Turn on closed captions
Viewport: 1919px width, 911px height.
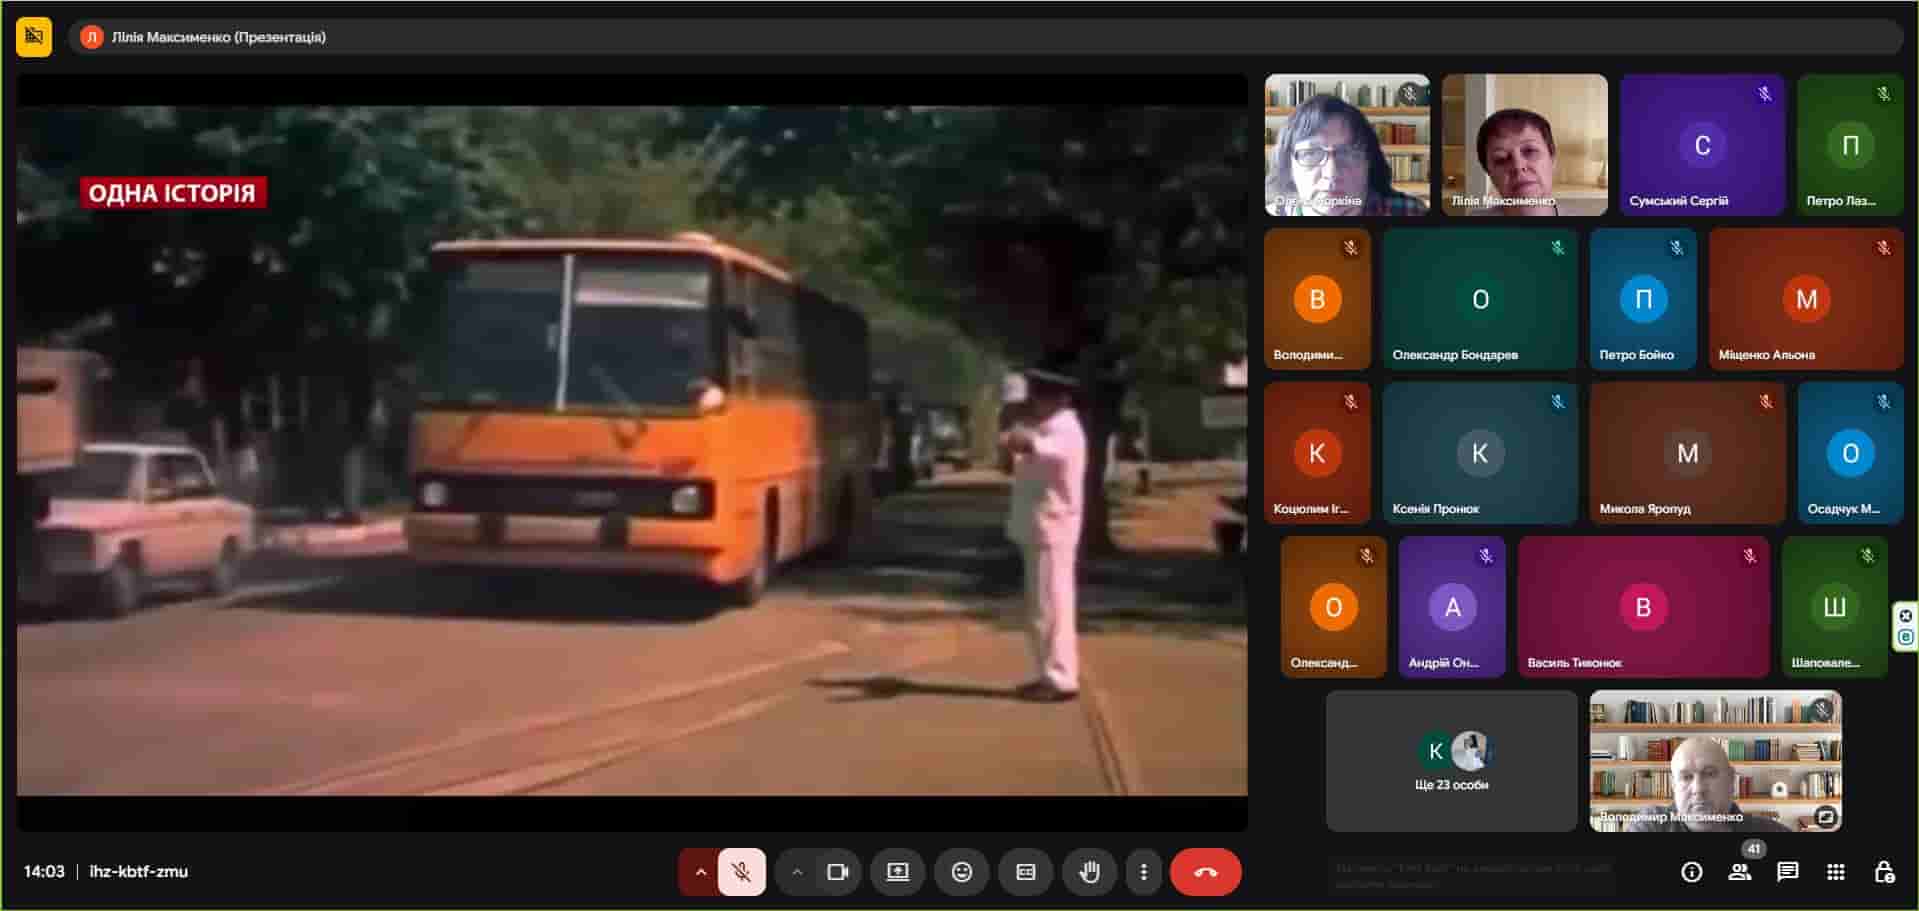(1025, 872)
